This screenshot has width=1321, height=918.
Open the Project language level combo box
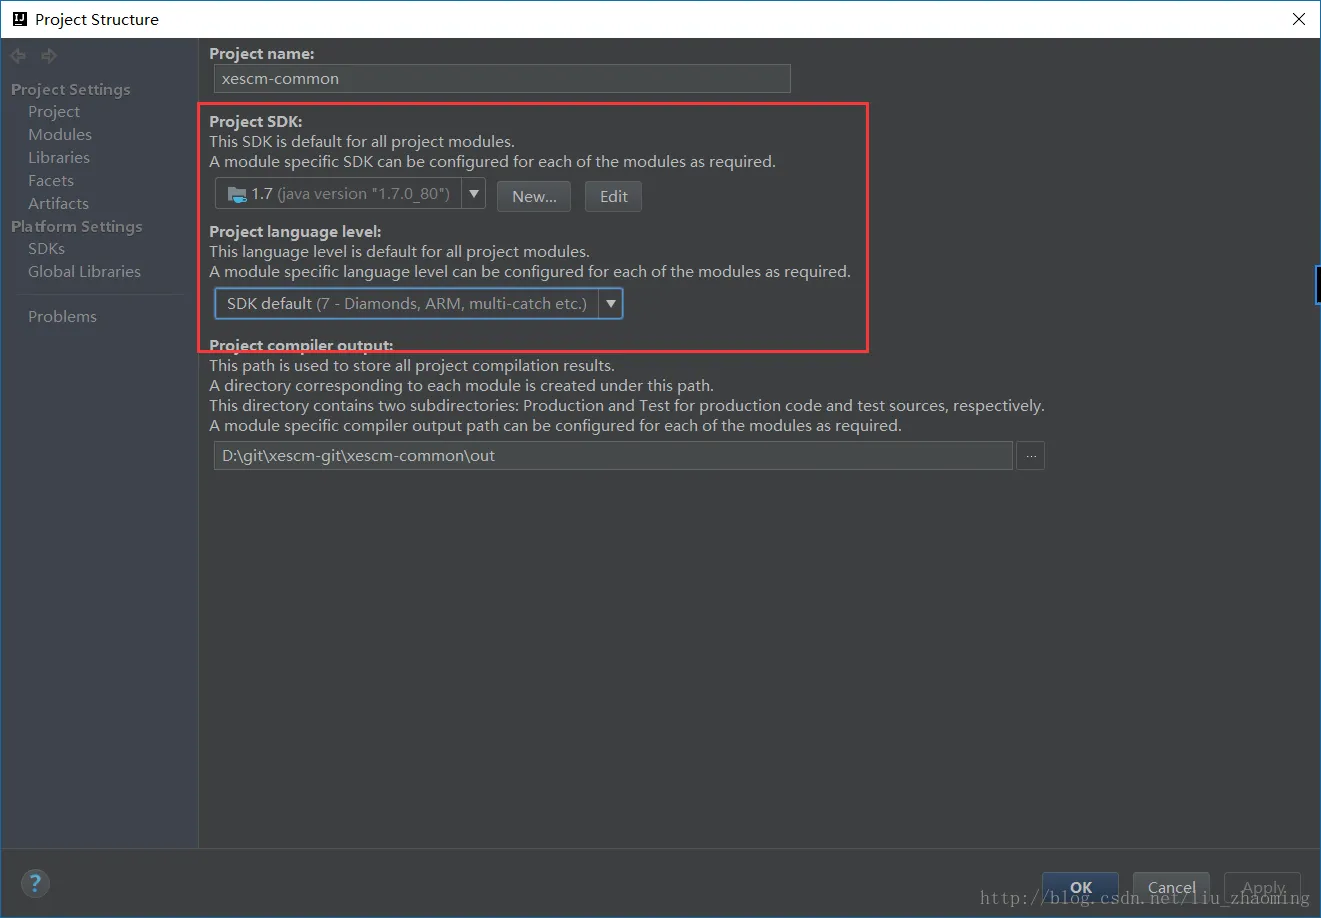coord(419,304)
